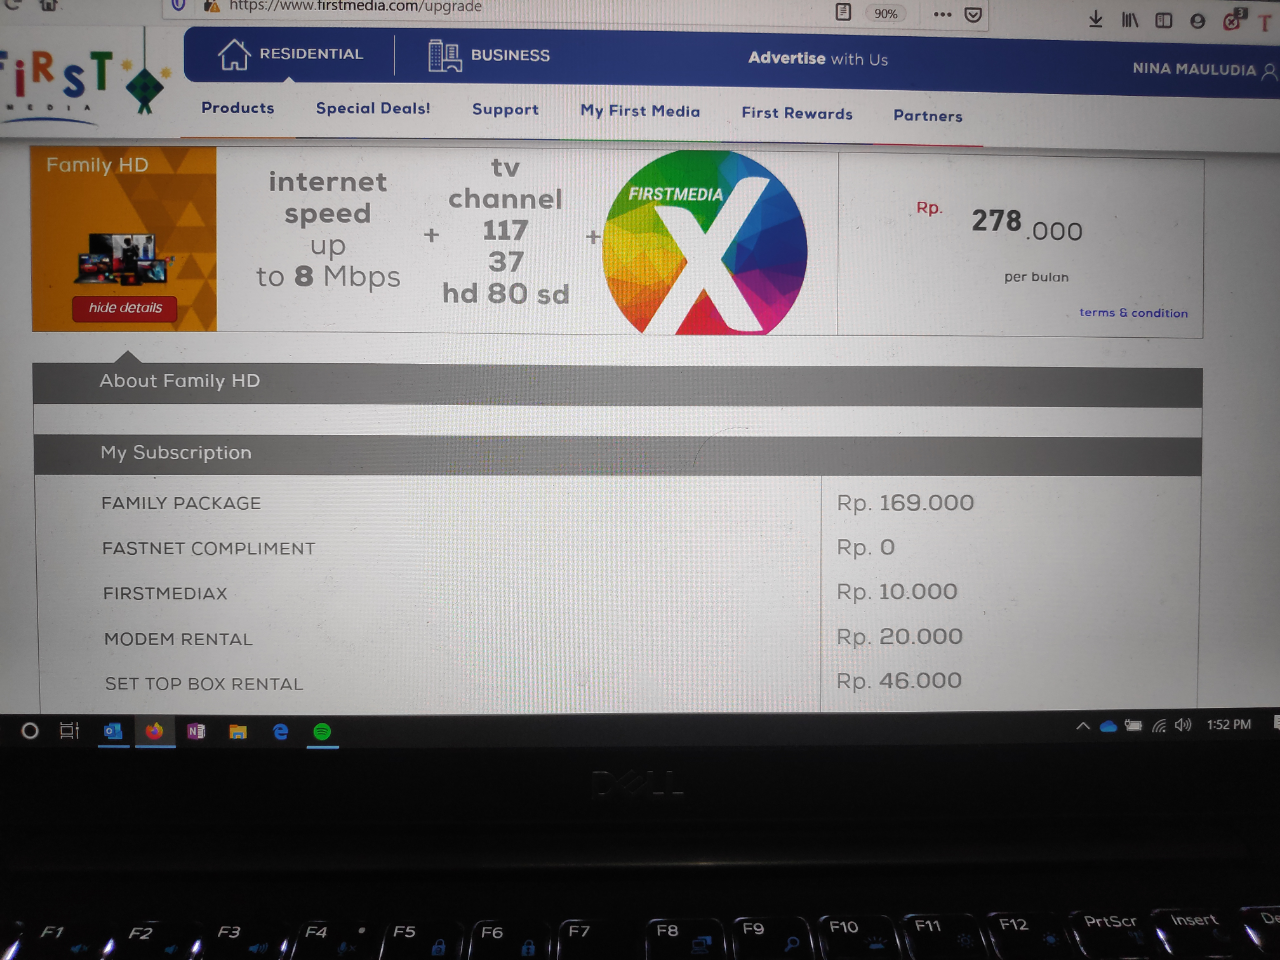Screen dimensions: 1280x960
Task: Click the Business building icon
Action: pyautogui.click(x=445, y=55)
